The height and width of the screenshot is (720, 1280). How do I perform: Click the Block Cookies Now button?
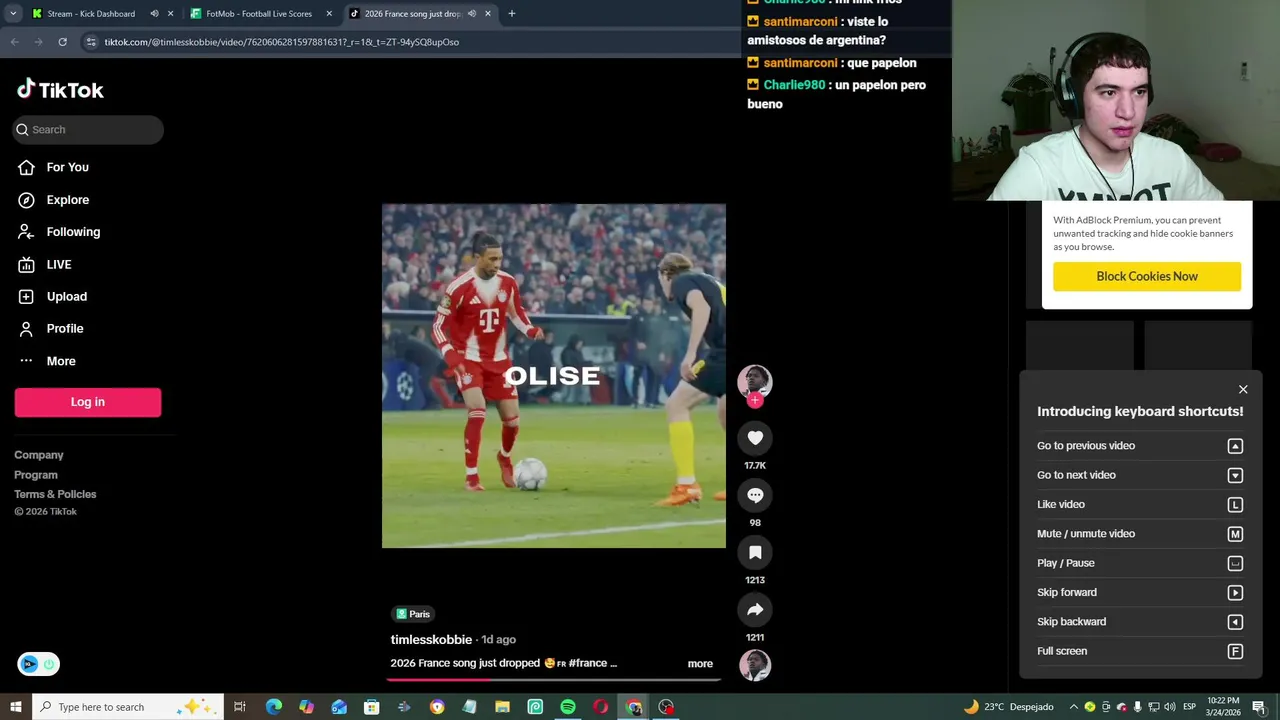(1147, 277)
